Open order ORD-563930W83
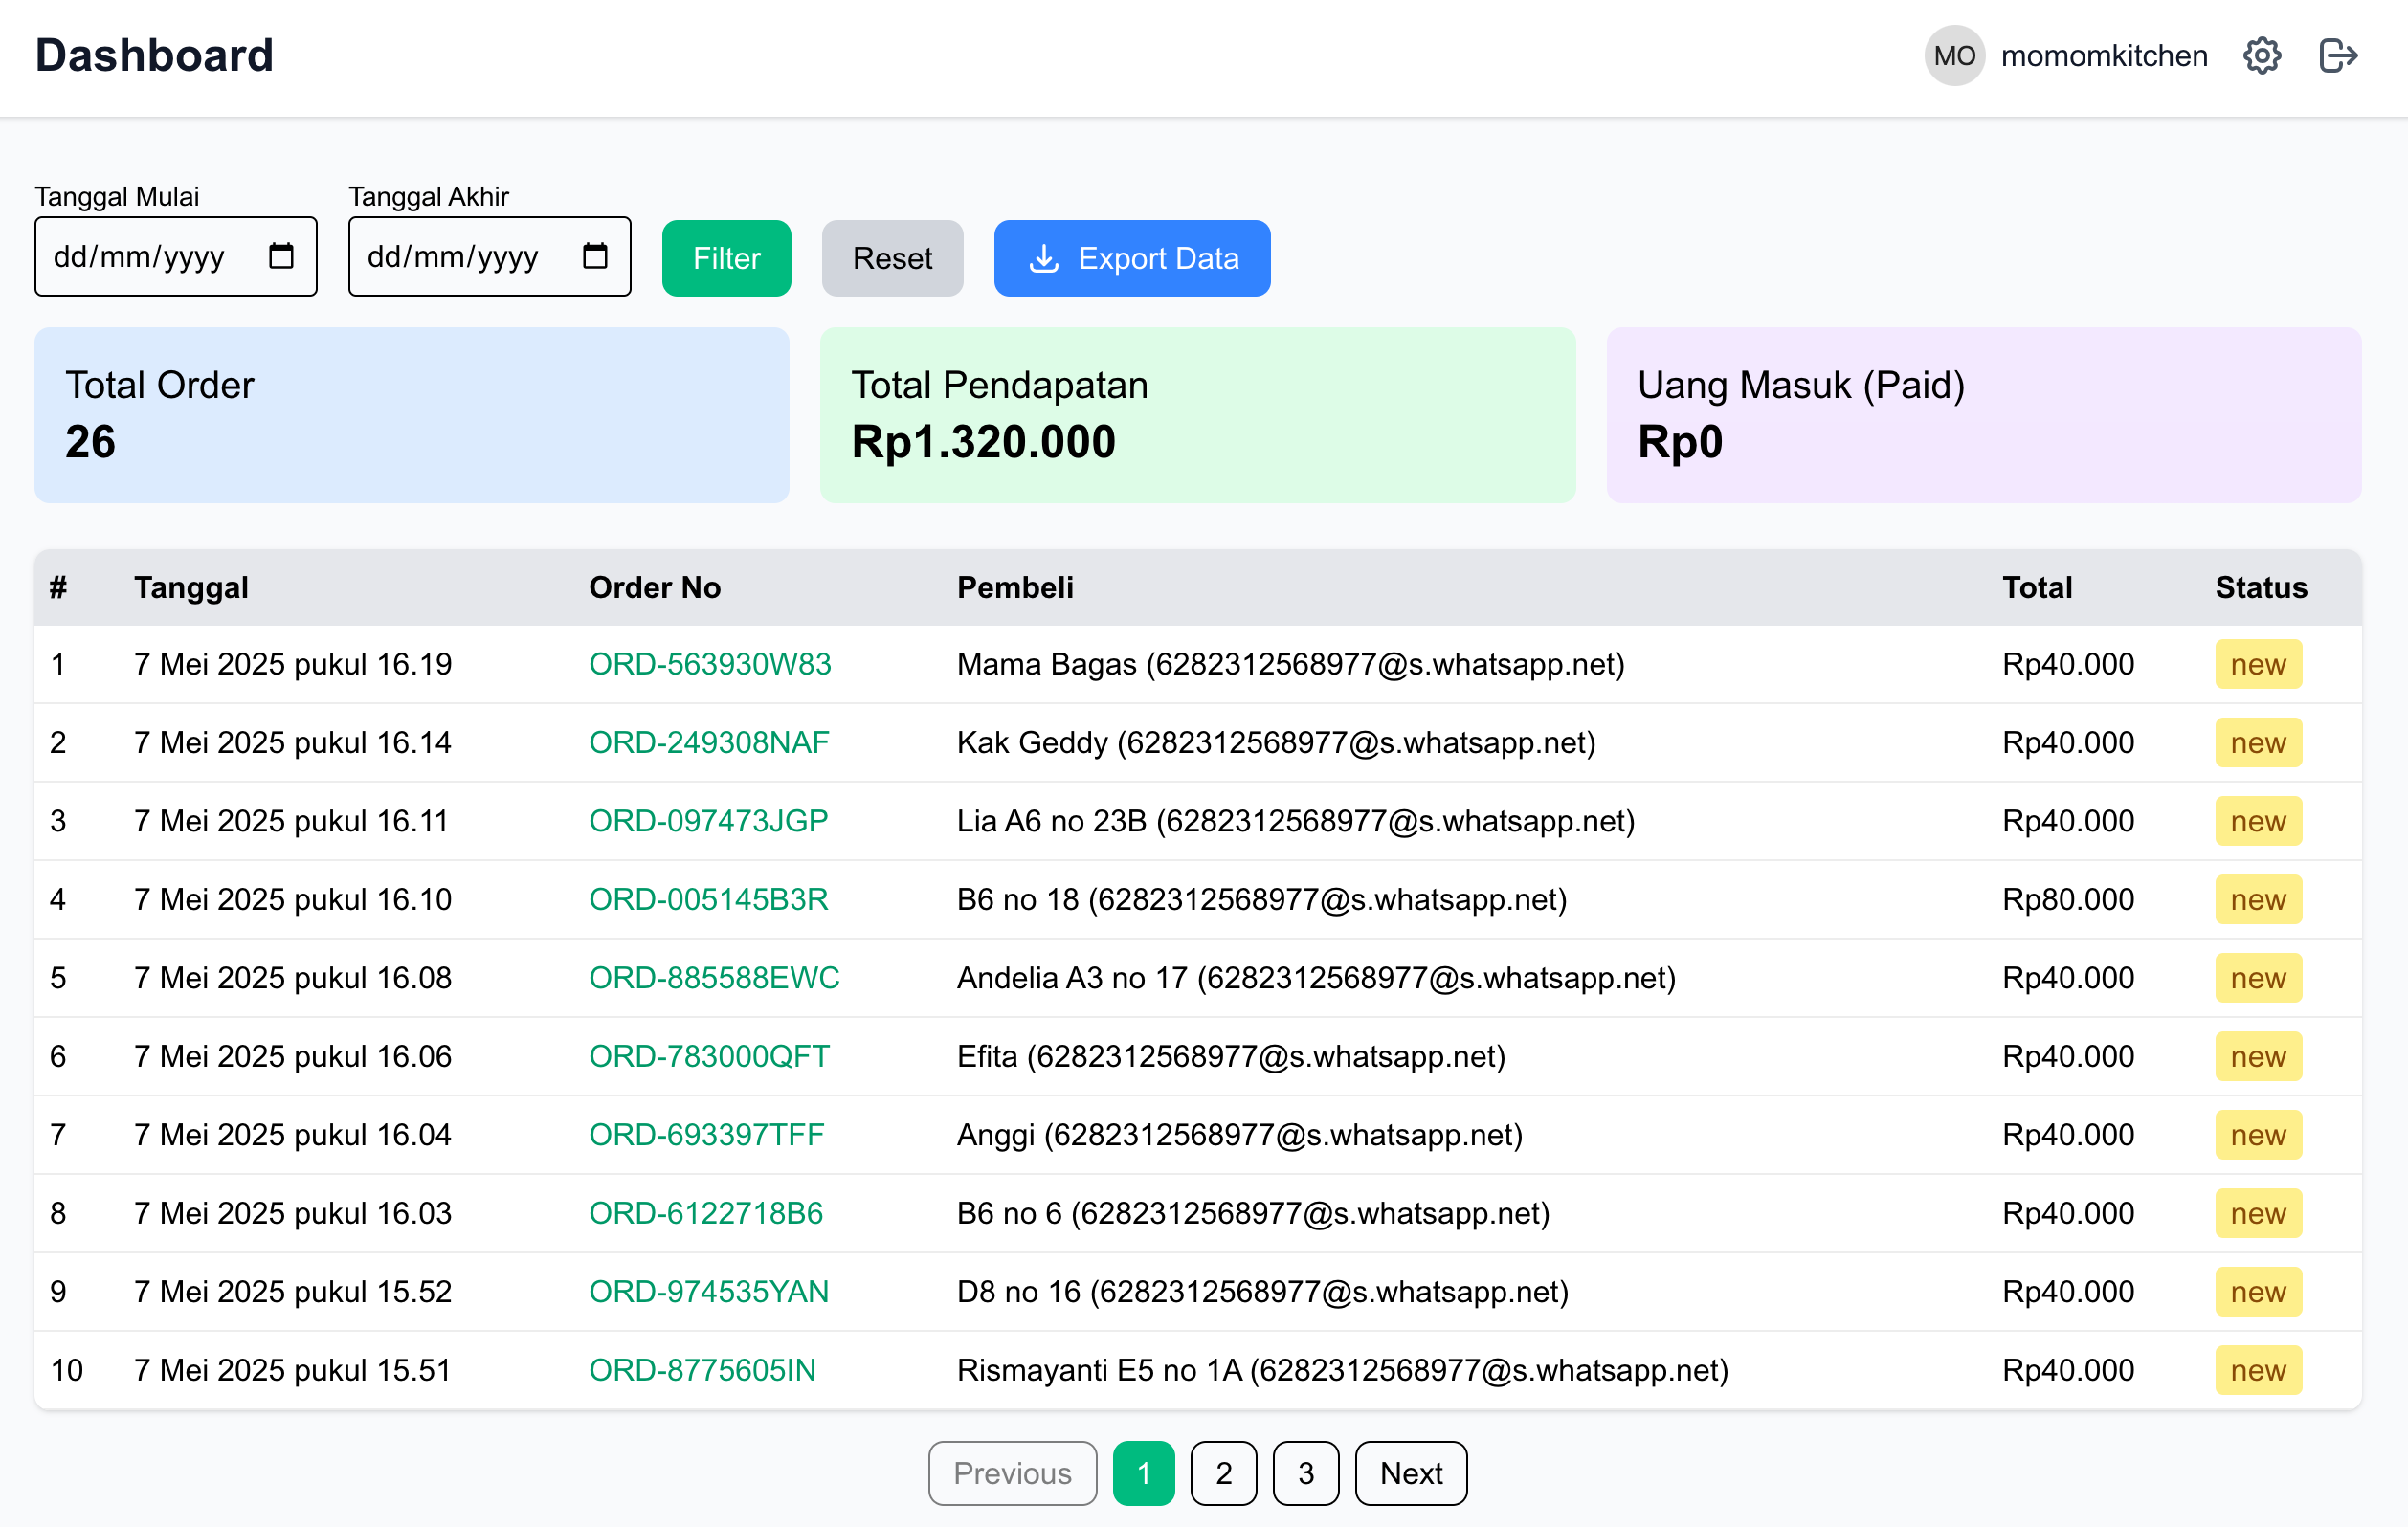The height and width of the screenshot is (1527, 2408). click(x=710, y=663)
